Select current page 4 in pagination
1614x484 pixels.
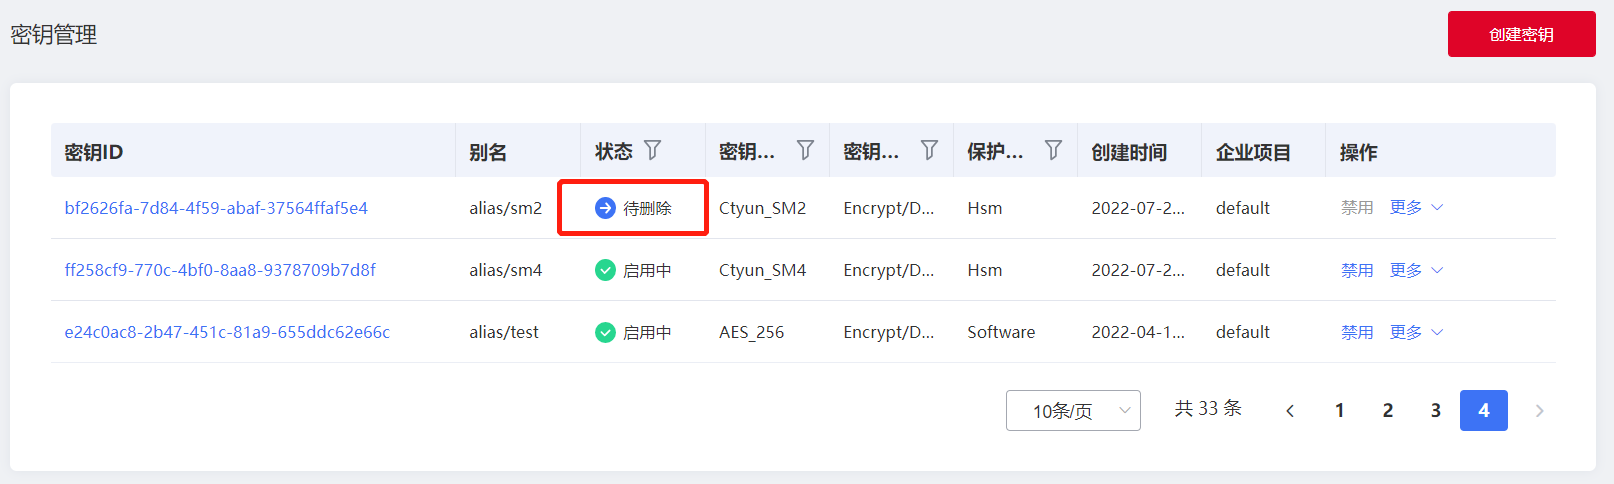tap(1484, 411)
